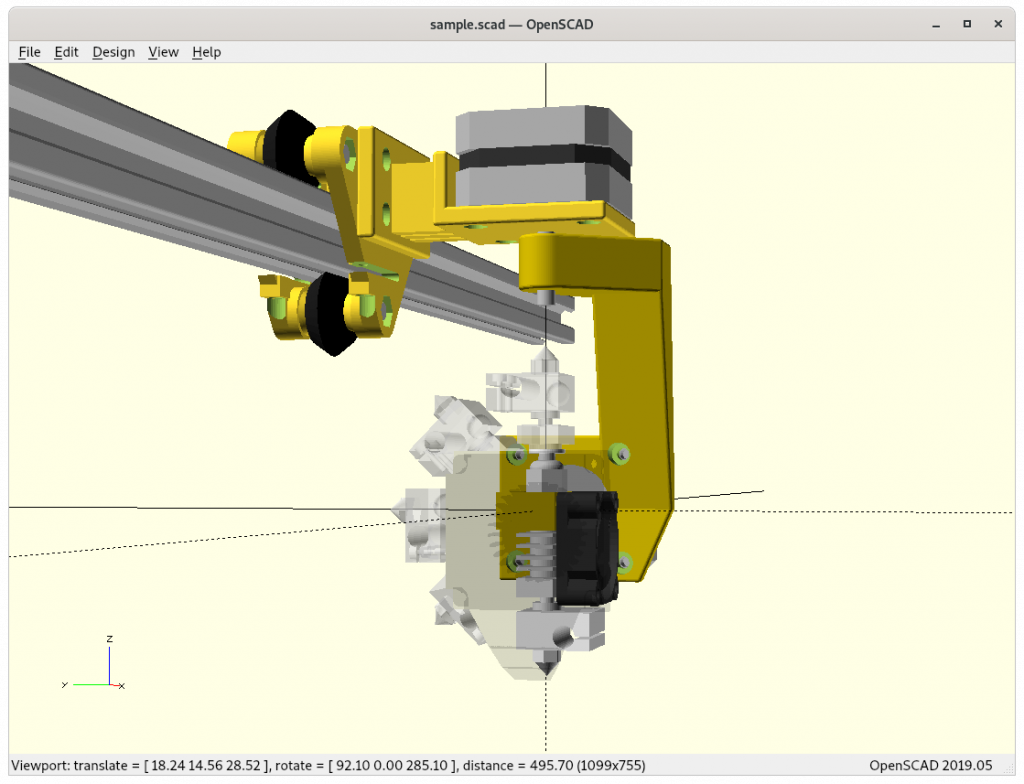Select the yellow vertical bracket arm
This screenshot has height=784, width=1024.
pyautogui.click(x=635, y=392)
